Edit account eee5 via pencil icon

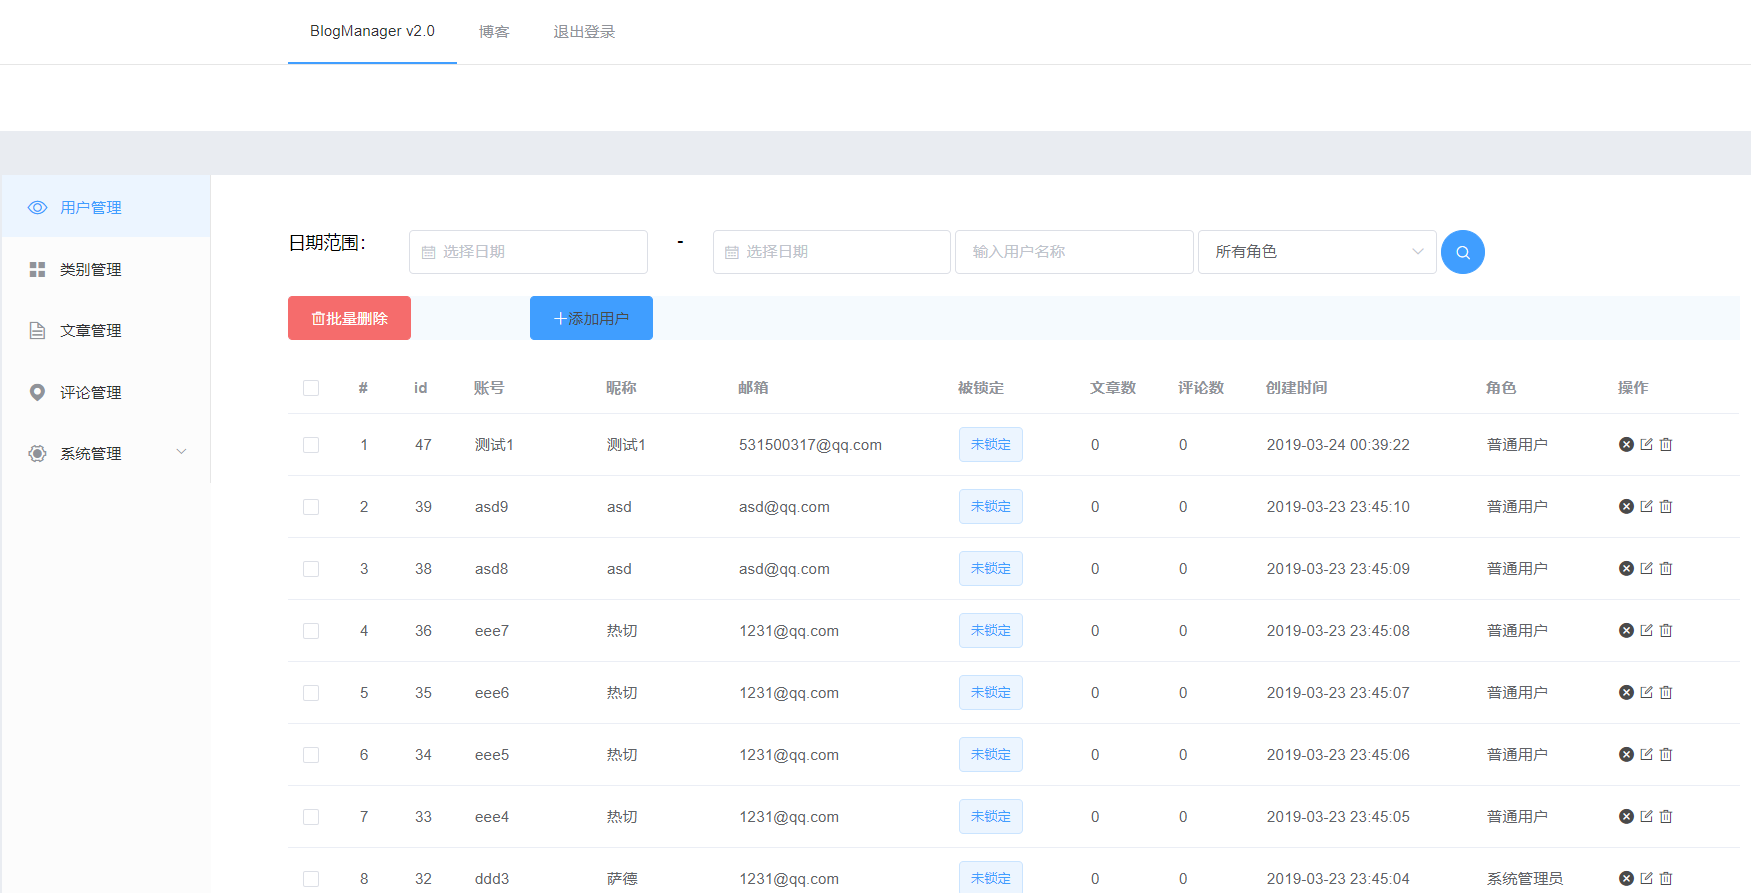[1646, 754]
